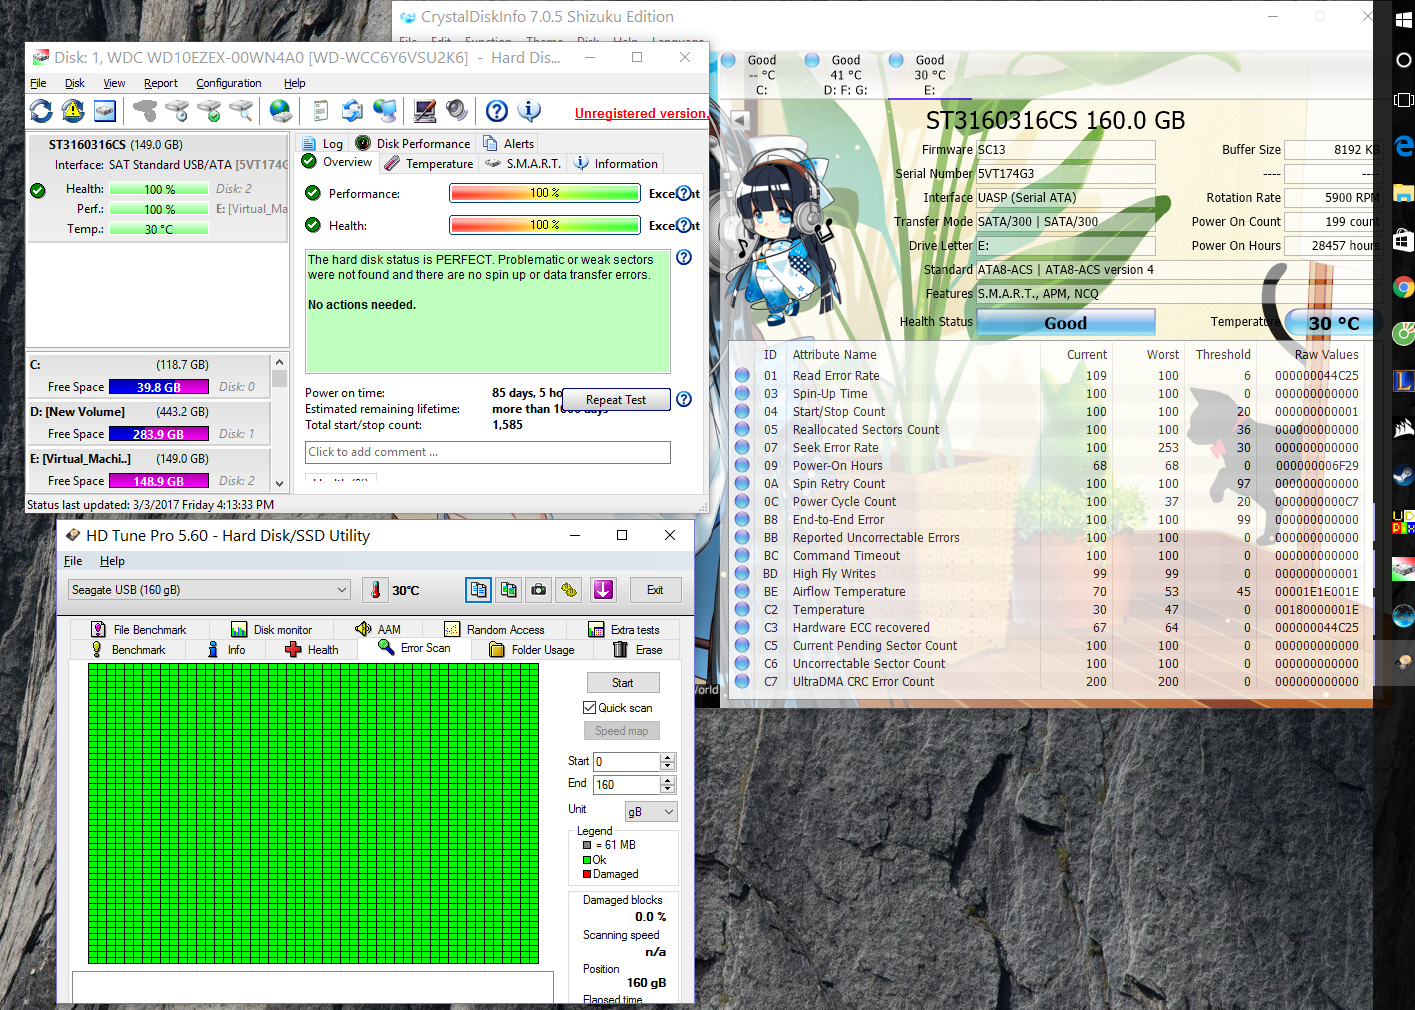Open the File menu in HD Tune Pro
The height and width of the screenshot is (1010, 1415).
pyautogui.click(x=73, y=561)
